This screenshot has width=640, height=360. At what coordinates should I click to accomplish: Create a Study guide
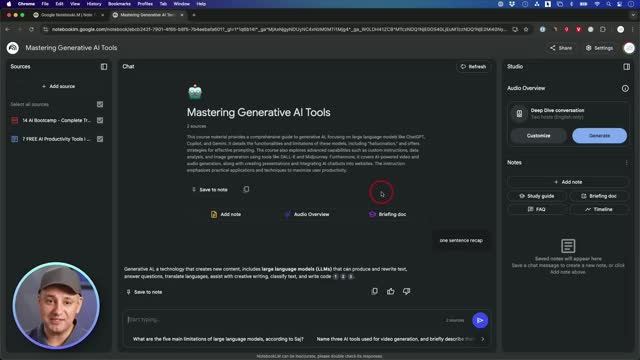point(537,196)
